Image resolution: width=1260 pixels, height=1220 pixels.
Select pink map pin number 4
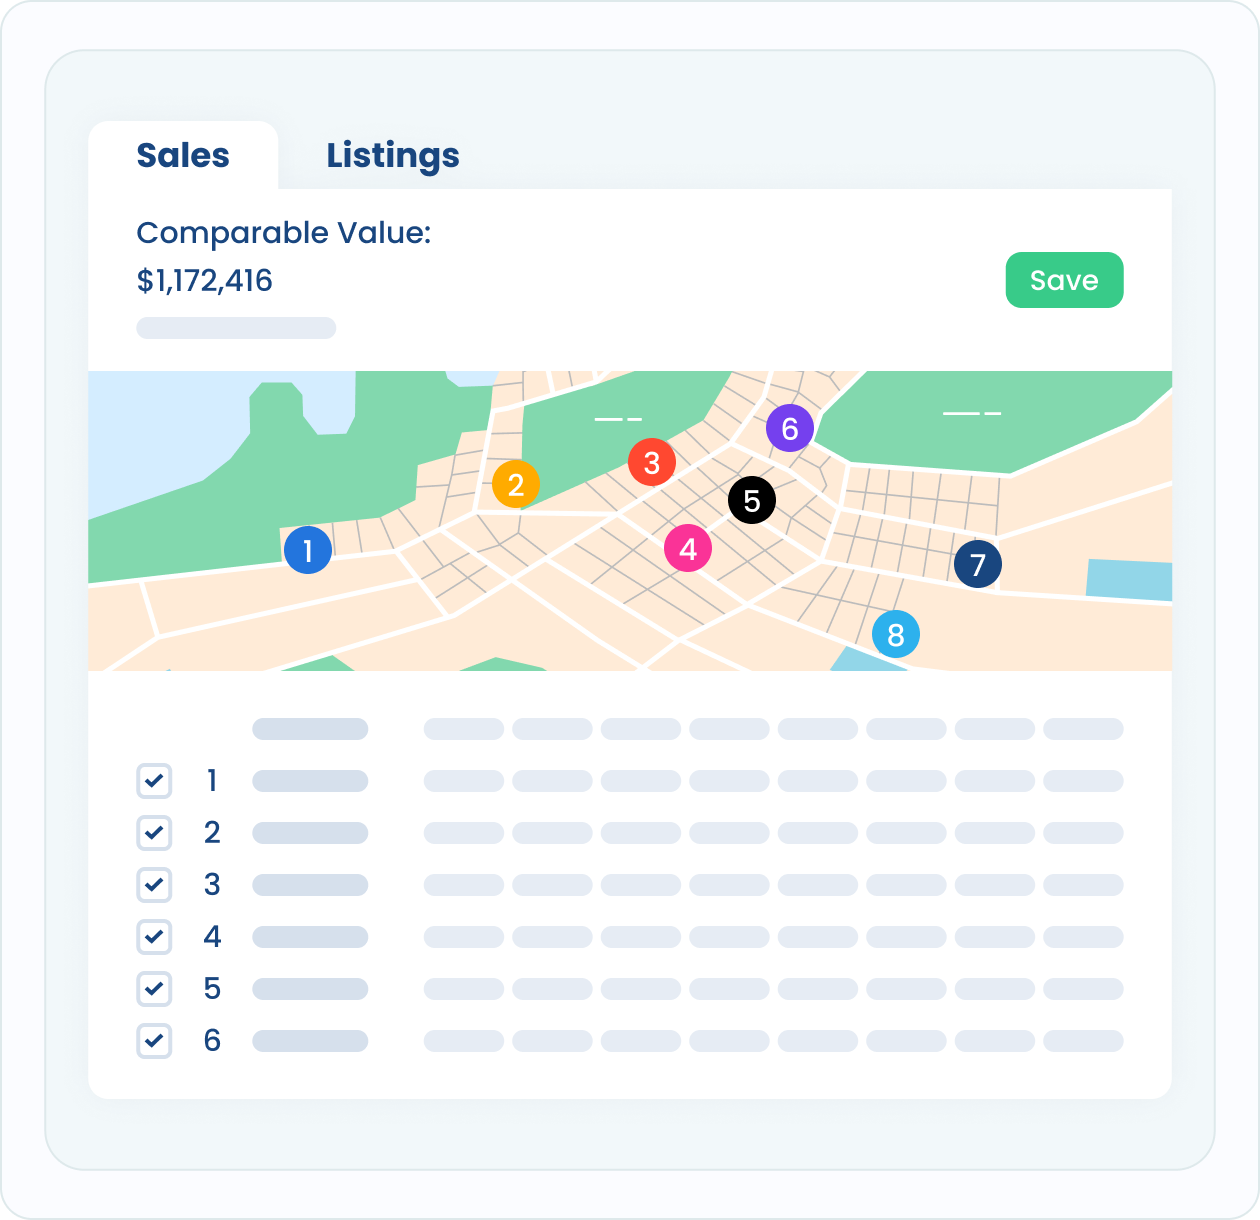pyautogui.click(x=688, y=549)
